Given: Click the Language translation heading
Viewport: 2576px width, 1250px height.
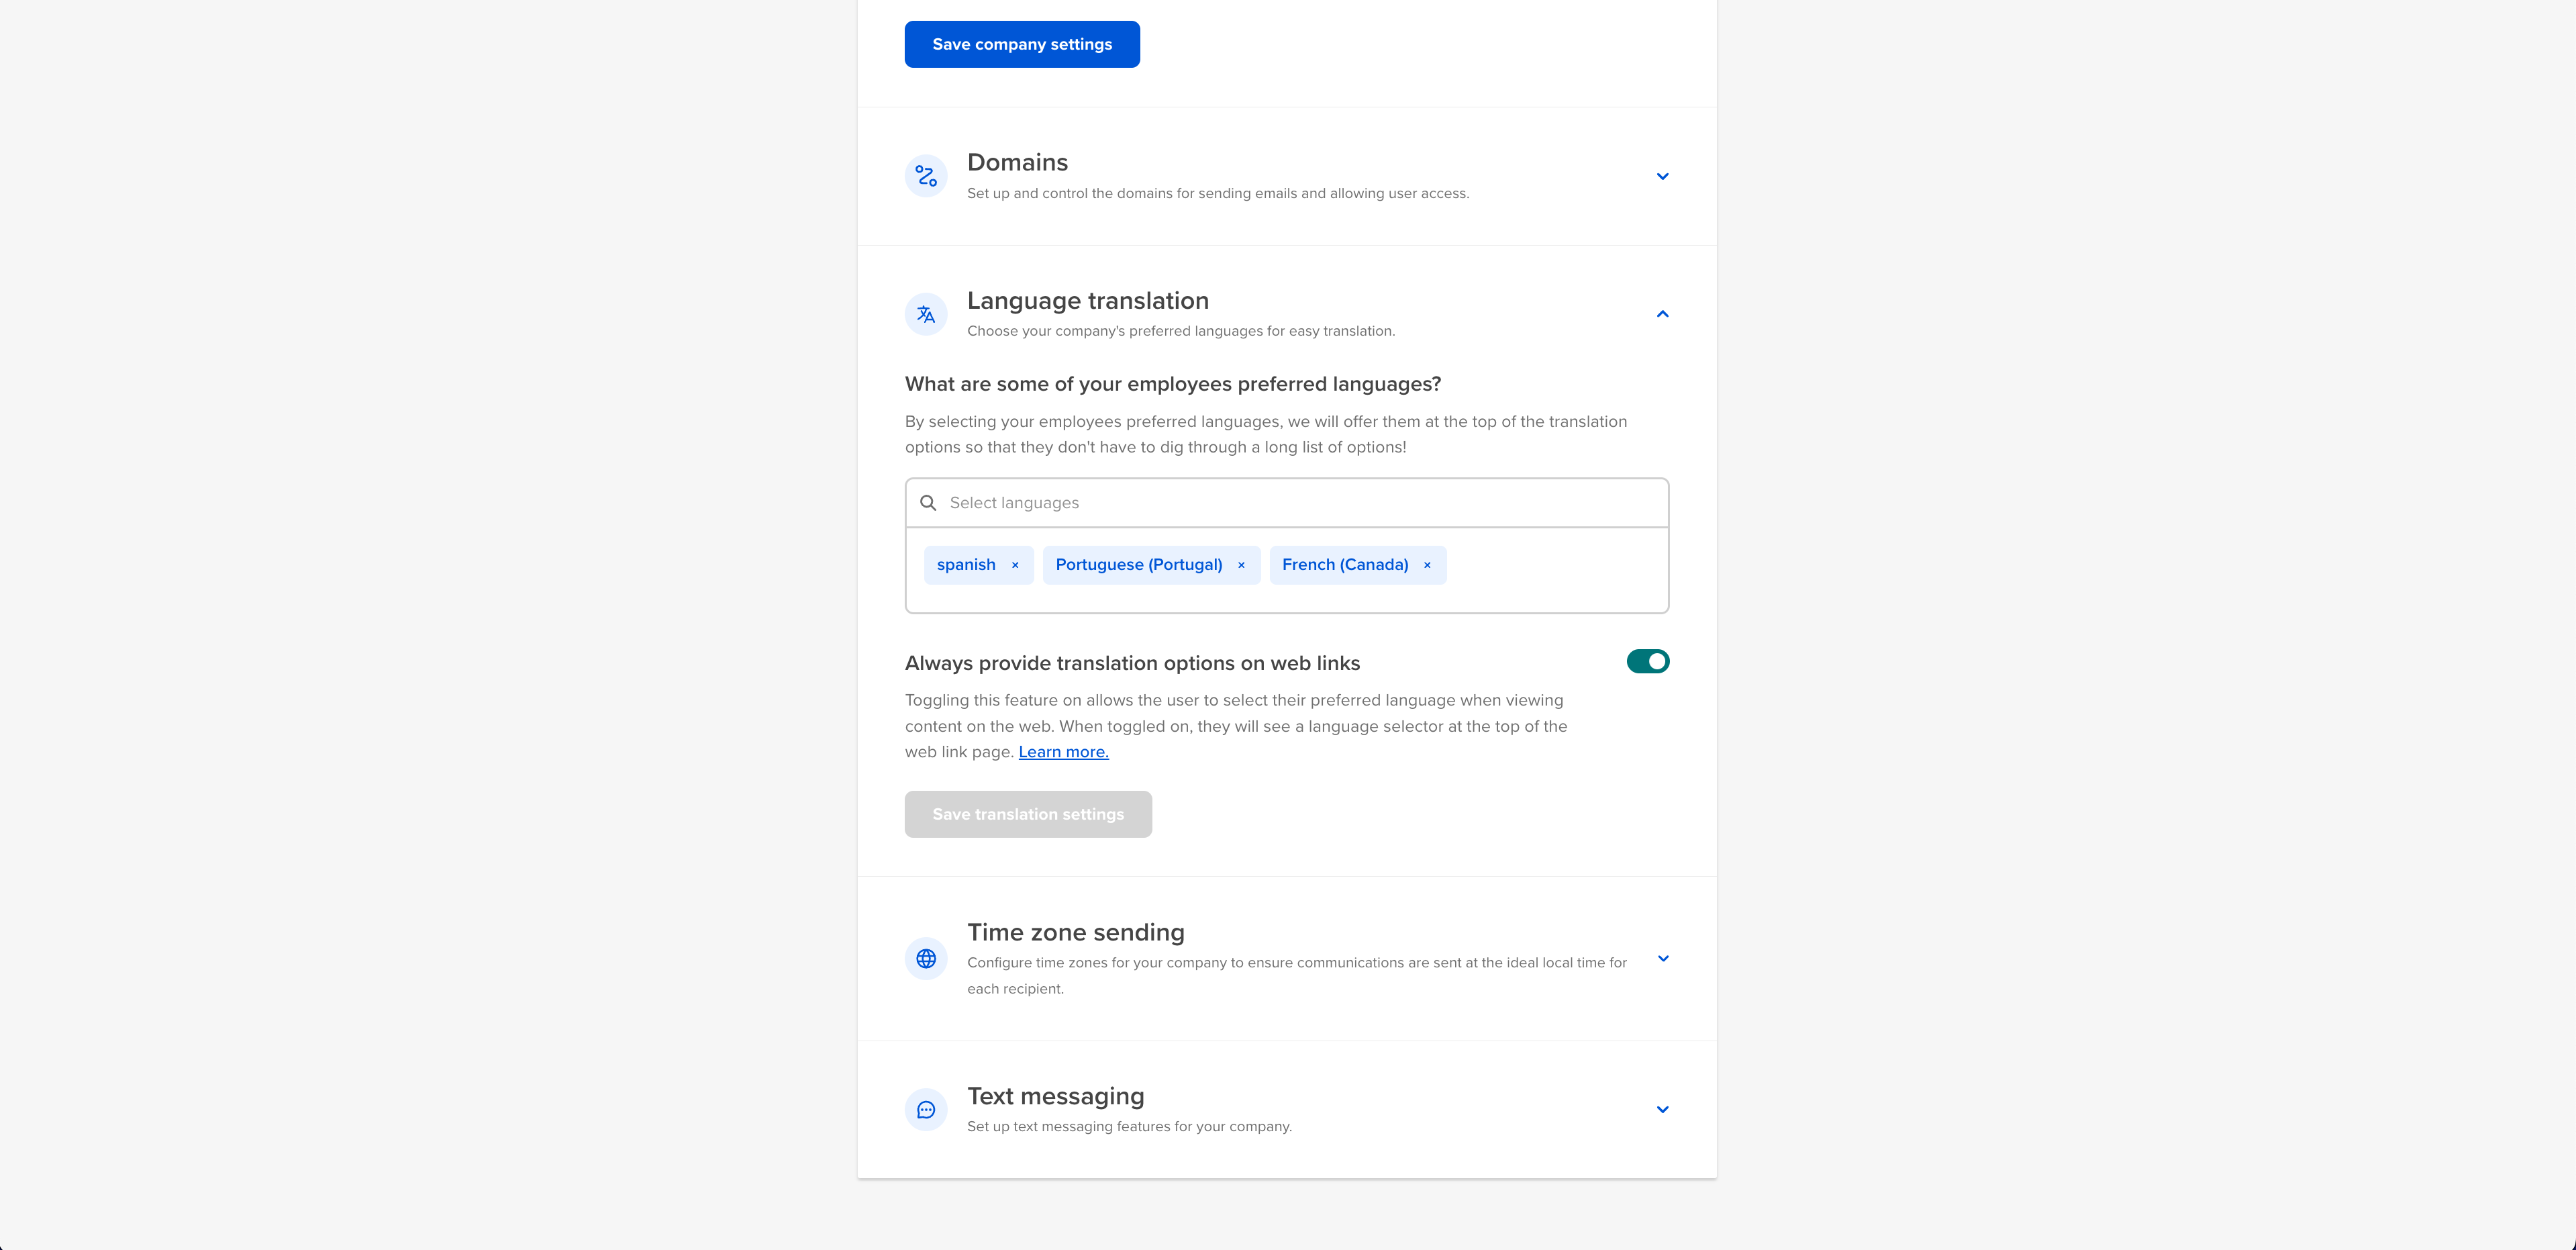Looking at the screenshot, I should (1088, 301).
